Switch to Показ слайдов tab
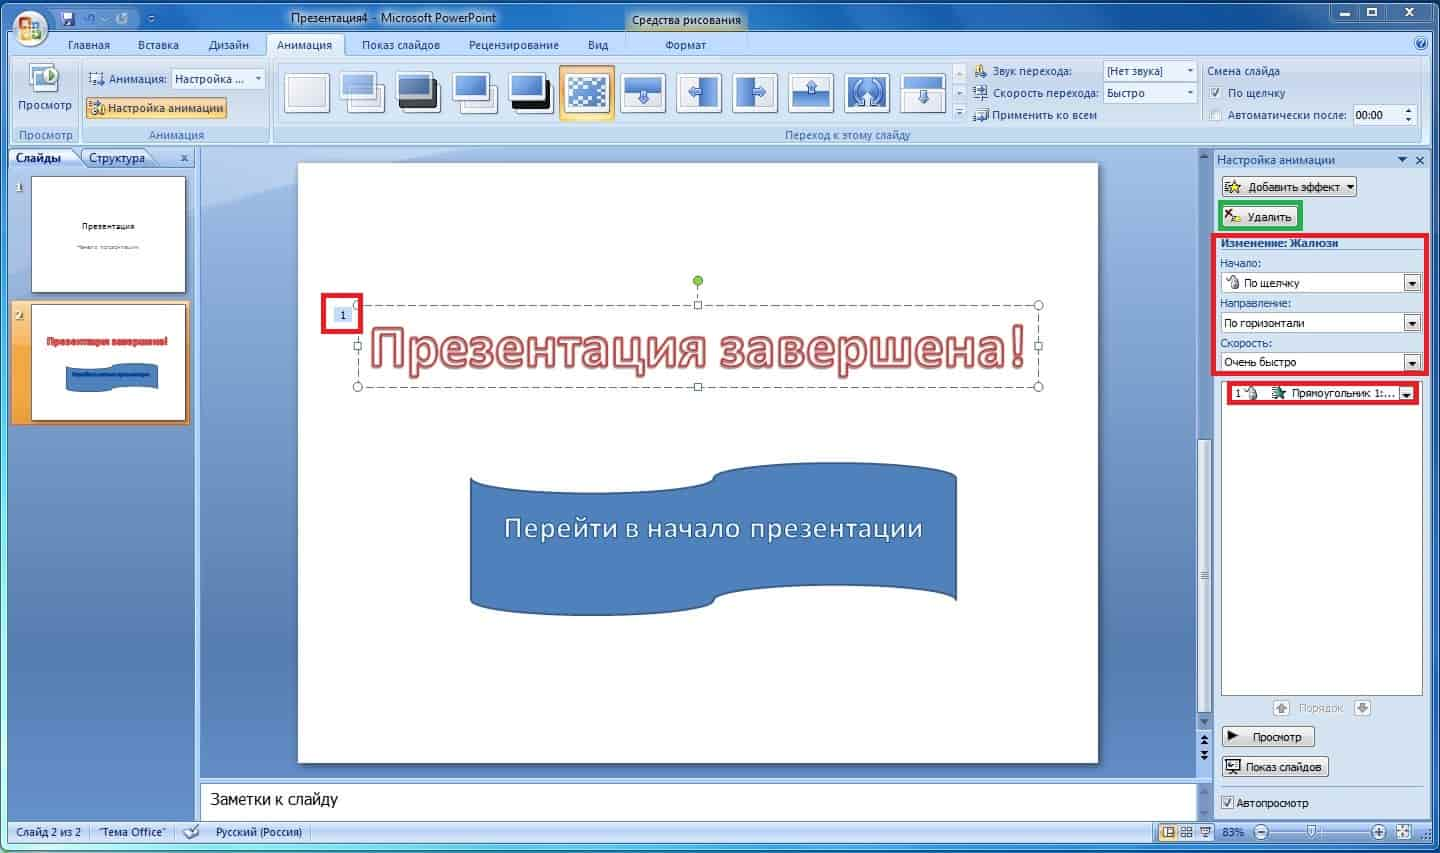This screenshot has height=853, width=1440. tap(401, 45)
